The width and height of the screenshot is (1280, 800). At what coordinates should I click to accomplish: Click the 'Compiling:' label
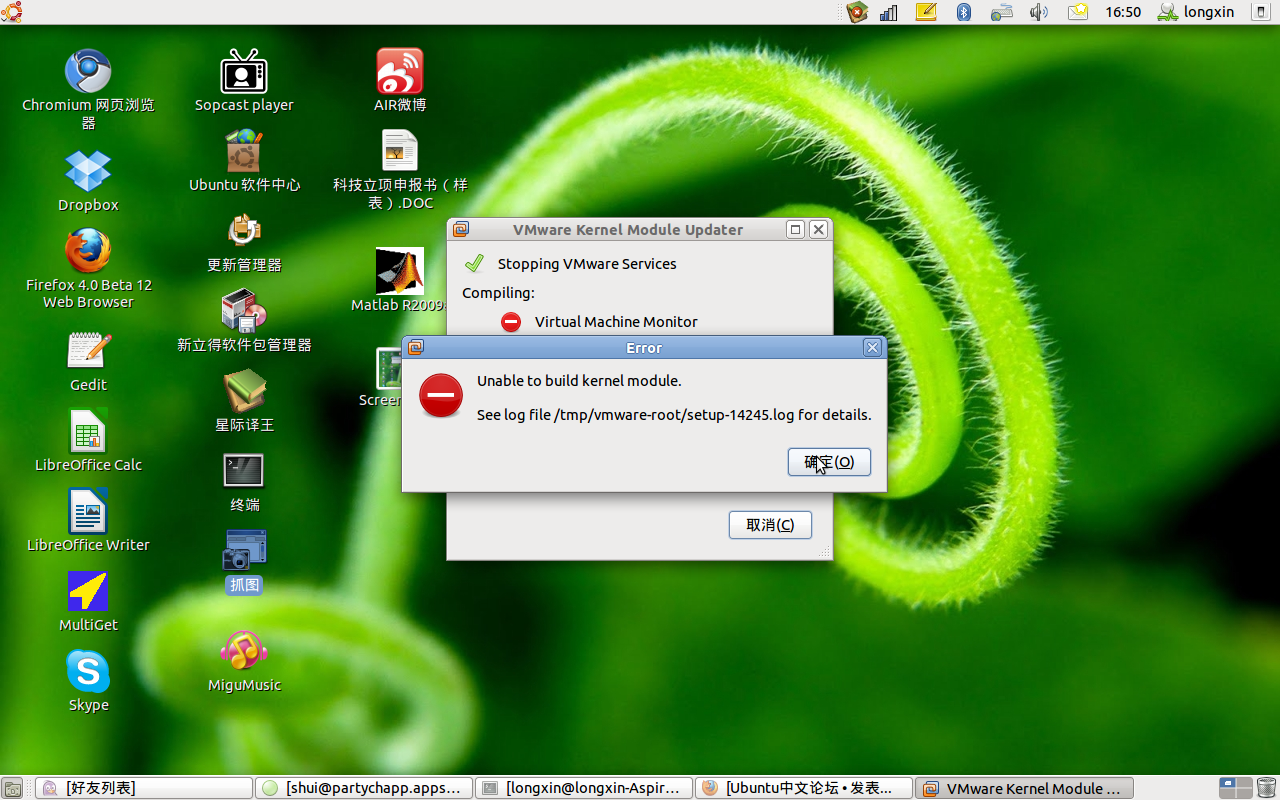[498, 293]
